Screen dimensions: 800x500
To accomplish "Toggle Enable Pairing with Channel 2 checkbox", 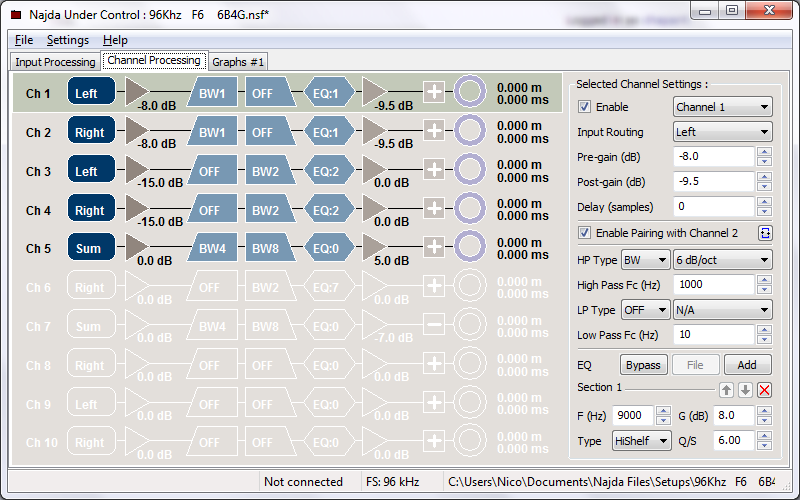I will tap(584, 233).
